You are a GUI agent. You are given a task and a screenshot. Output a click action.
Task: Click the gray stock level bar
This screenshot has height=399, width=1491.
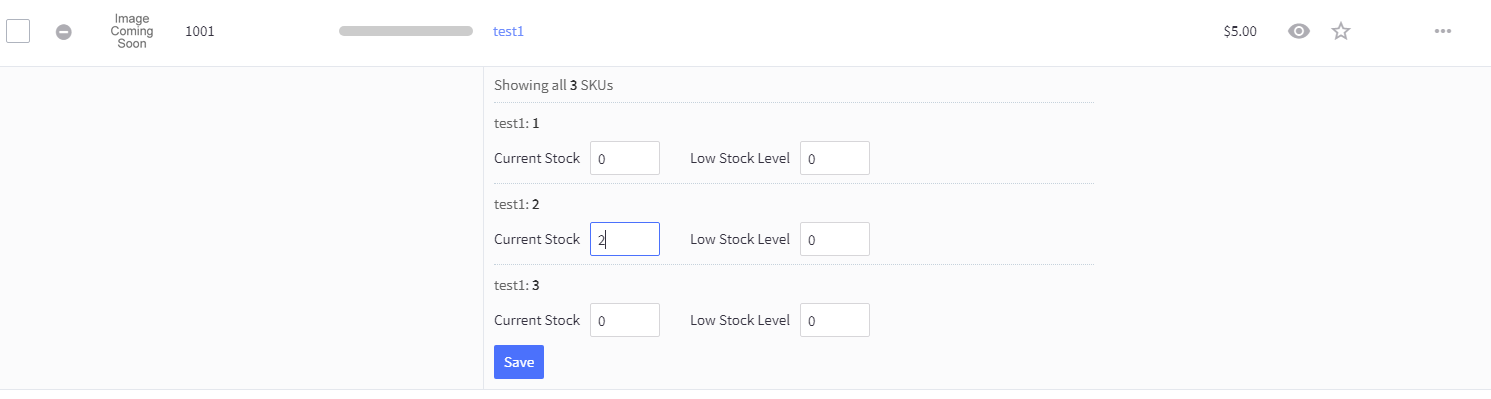(406, 31)
